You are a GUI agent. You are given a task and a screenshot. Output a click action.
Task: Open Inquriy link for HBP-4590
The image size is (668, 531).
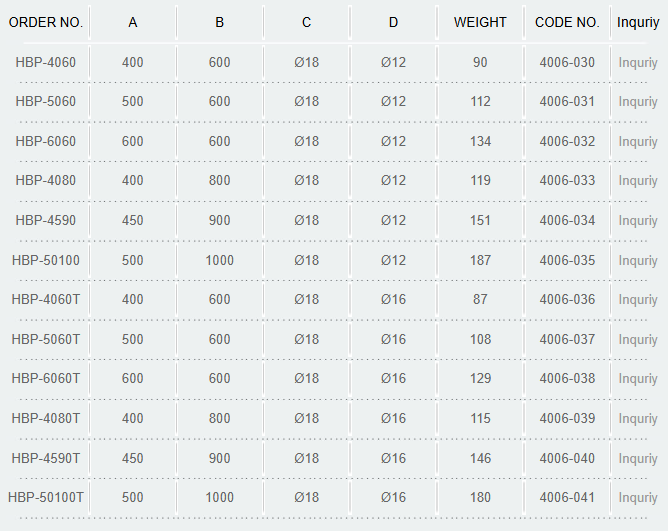click(x=638, y=221)
